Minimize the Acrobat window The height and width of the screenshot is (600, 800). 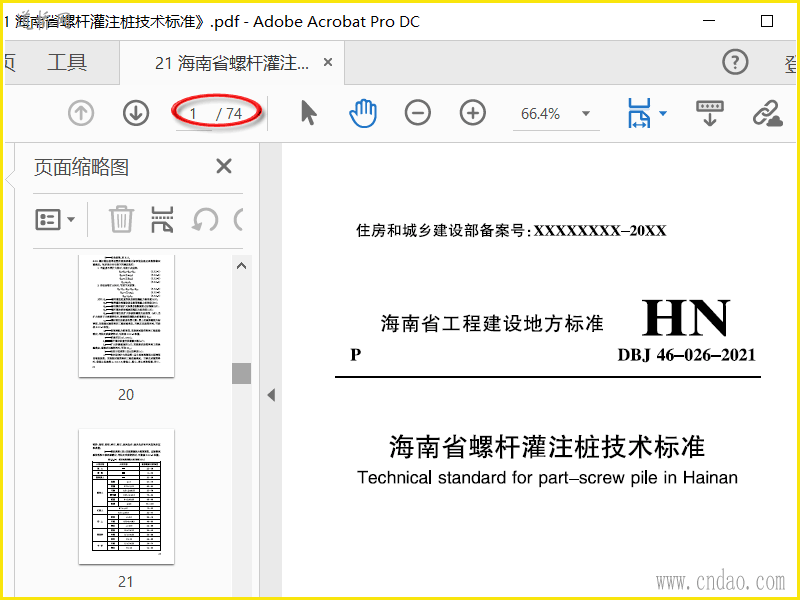pyautogui.click(x=709, y=21)
